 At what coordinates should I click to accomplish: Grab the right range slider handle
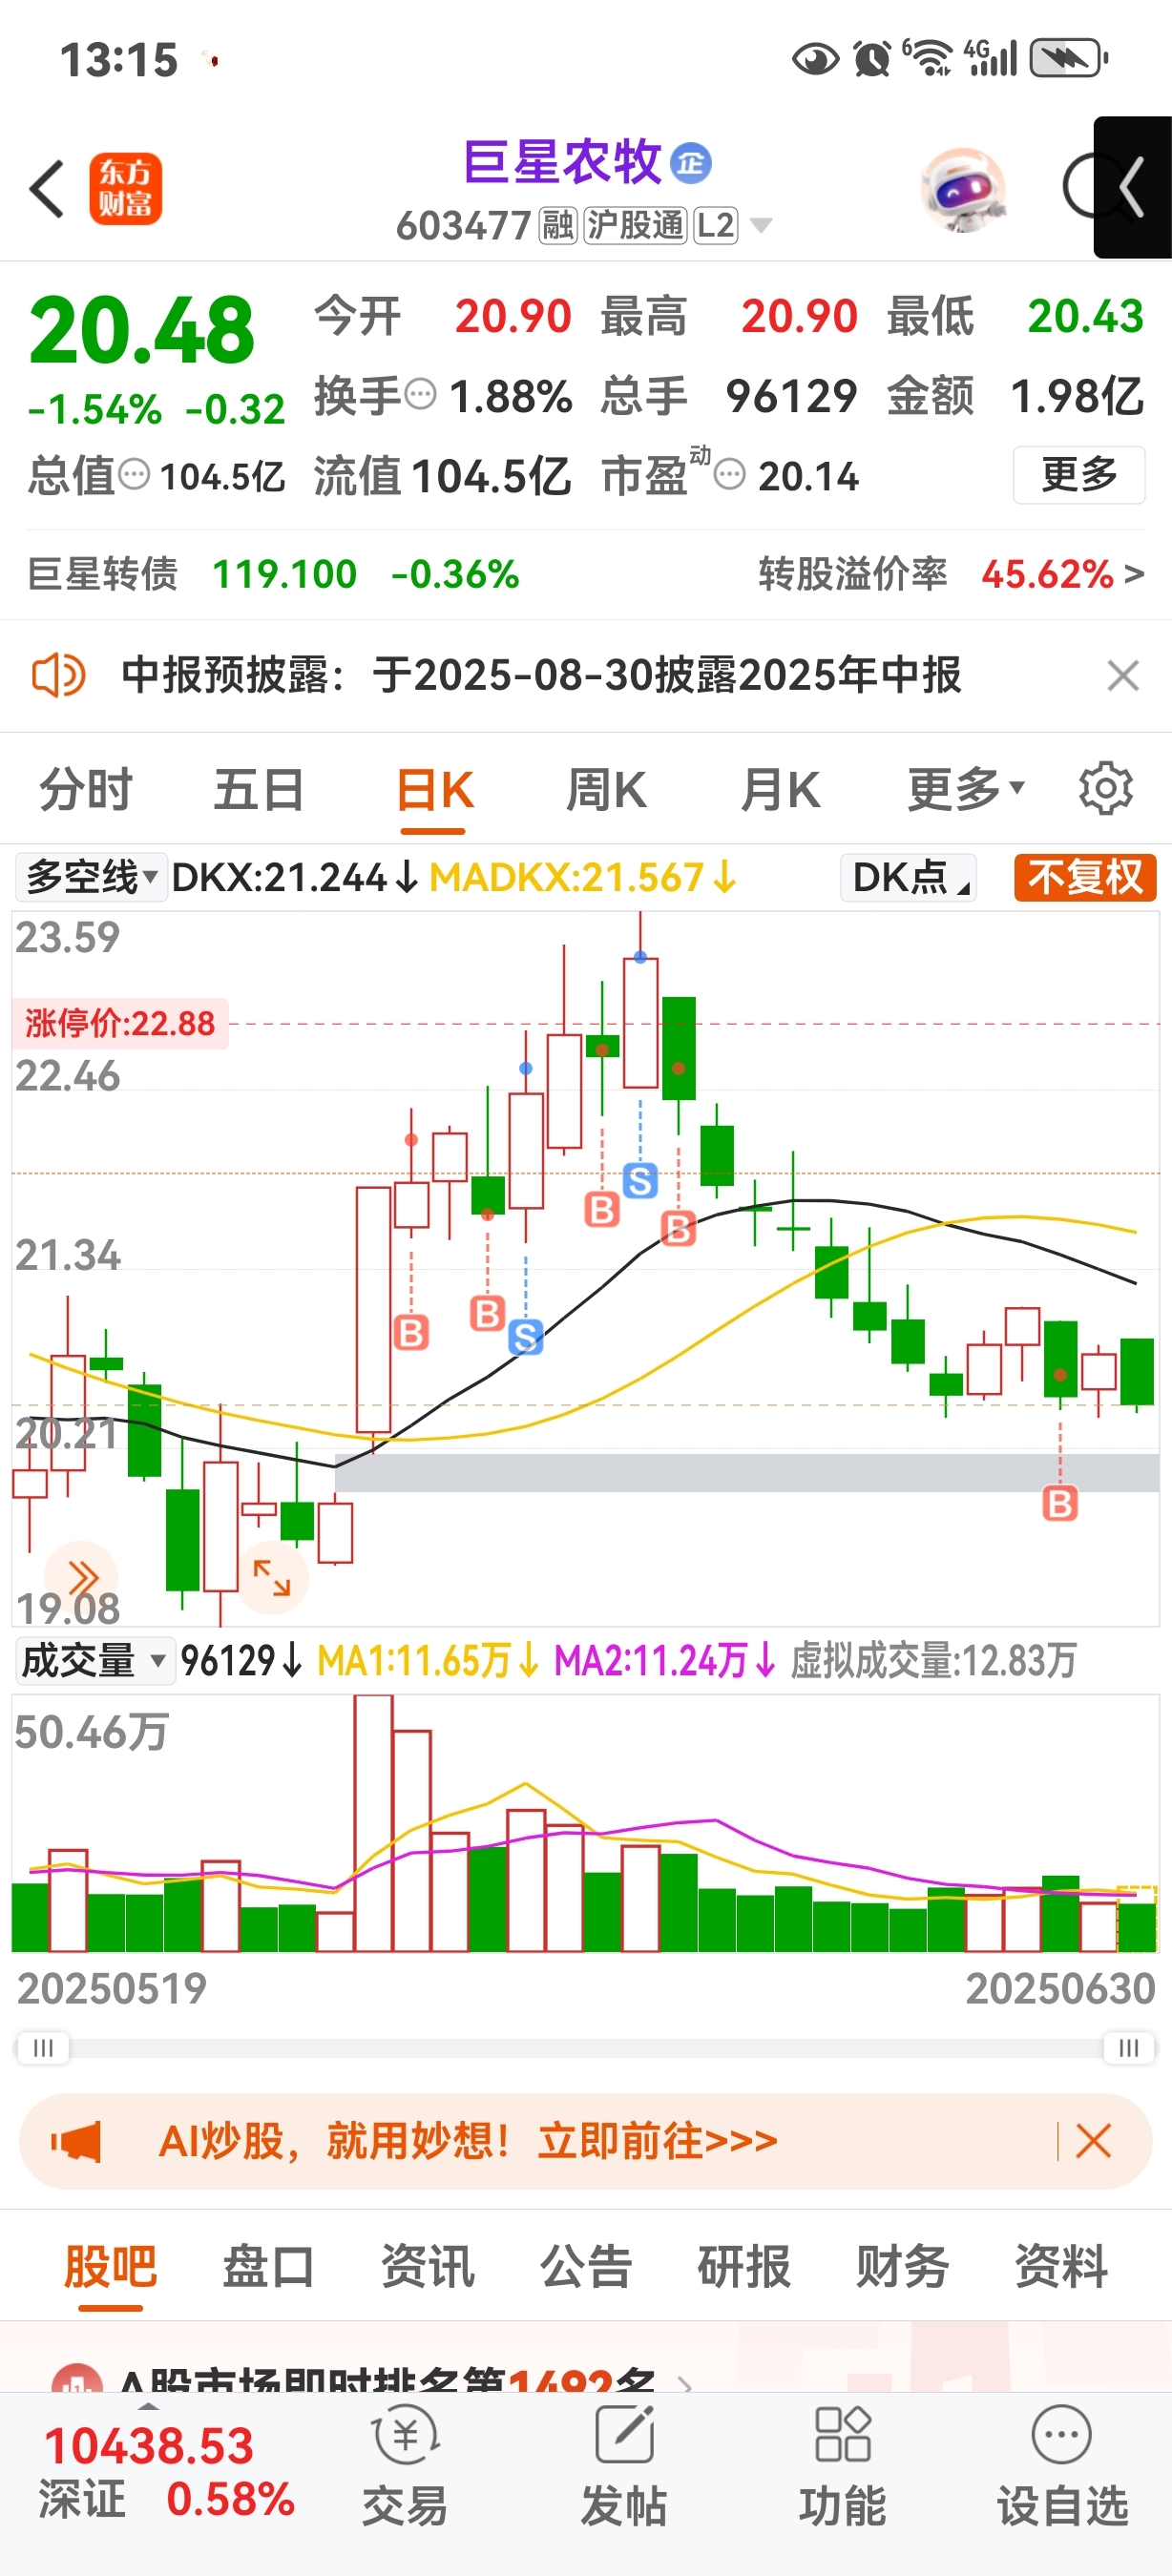click(x=1129, y=2047)
